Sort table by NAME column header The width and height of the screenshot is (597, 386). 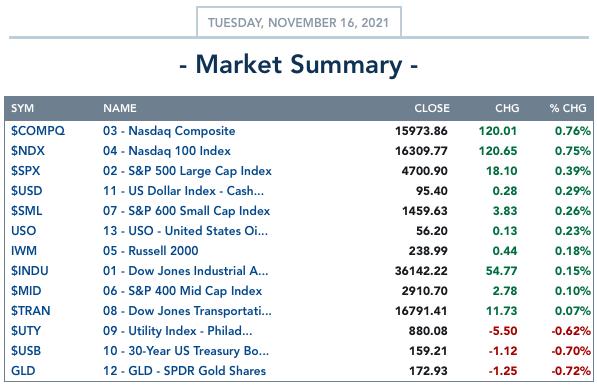120,108
